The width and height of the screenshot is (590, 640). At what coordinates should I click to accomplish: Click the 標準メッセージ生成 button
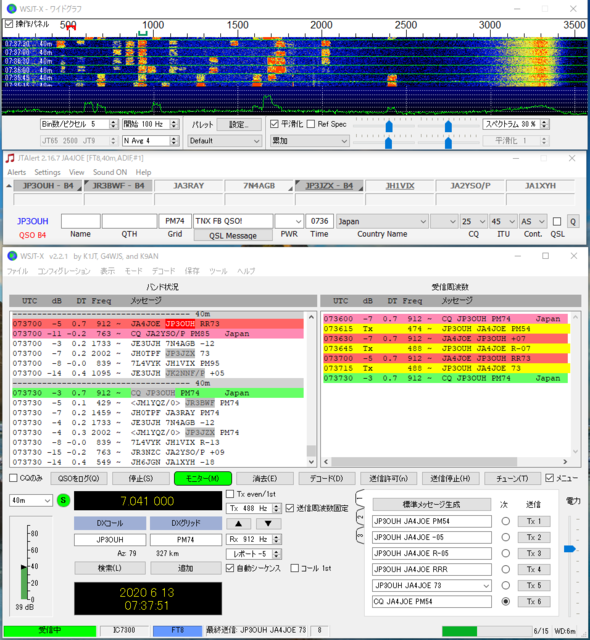pyautogui.click(x=431, y=504)
